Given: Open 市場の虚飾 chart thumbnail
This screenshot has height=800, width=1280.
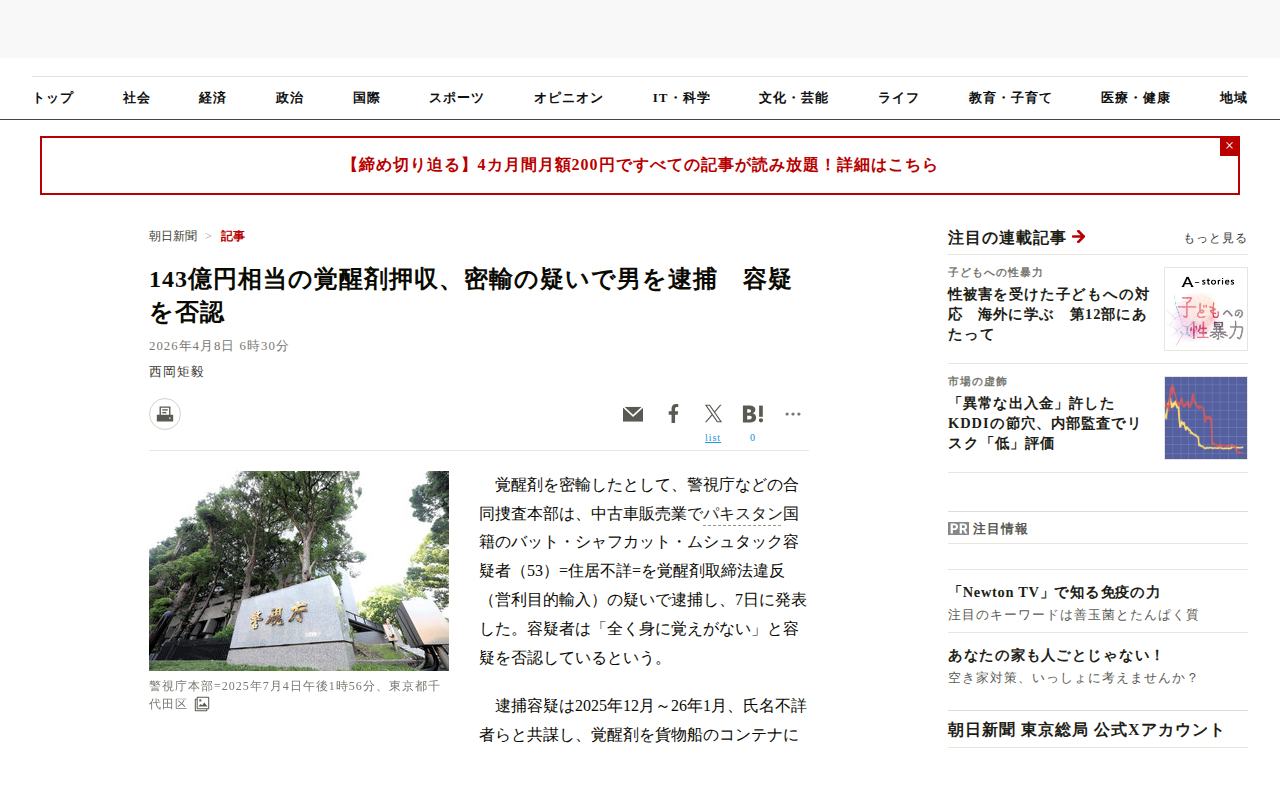Looking at the screenshot, I should [x=1206, y=418].
